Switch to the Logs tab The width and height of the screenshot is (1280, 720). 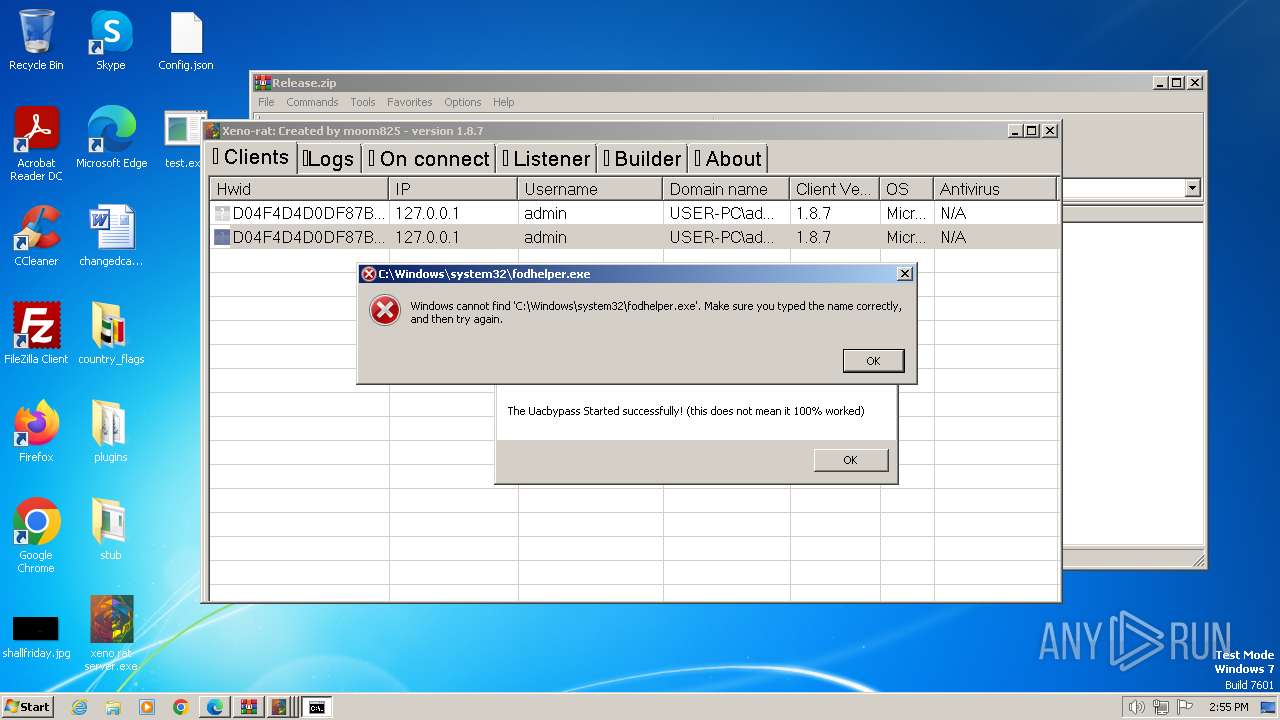[x=328, y=158]
